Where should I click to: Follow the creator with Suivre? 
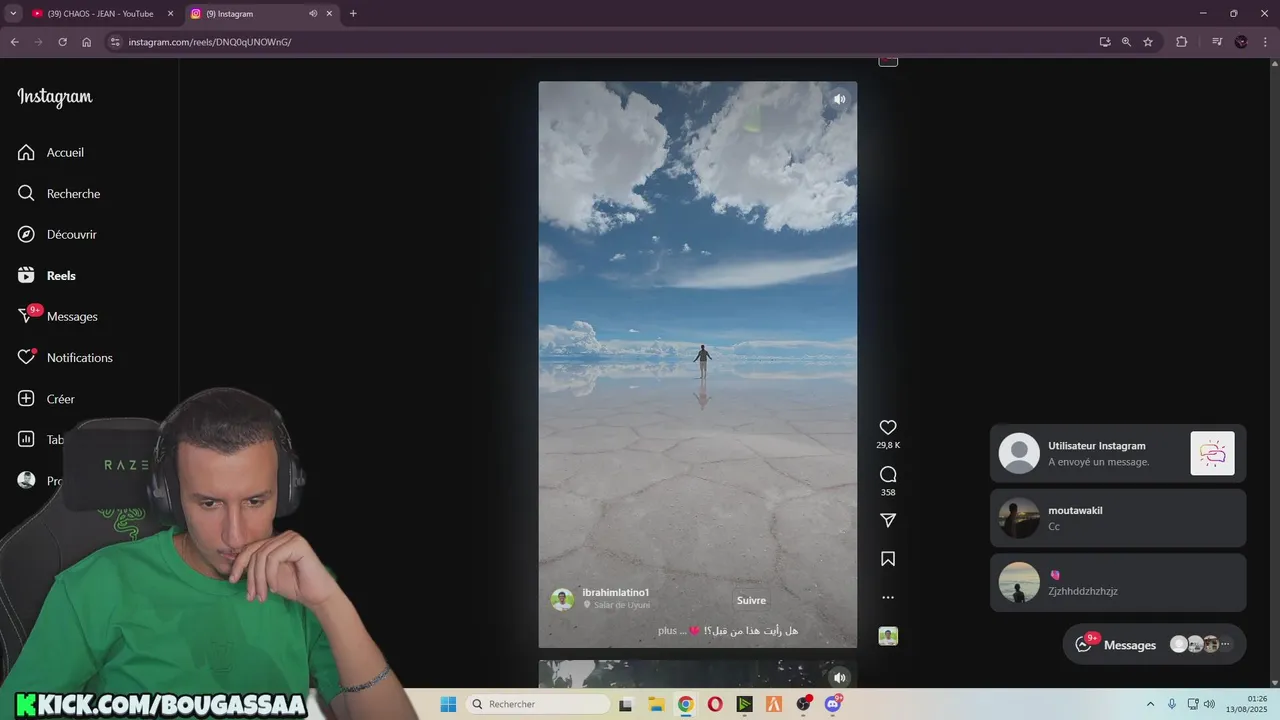pos(751,601)
